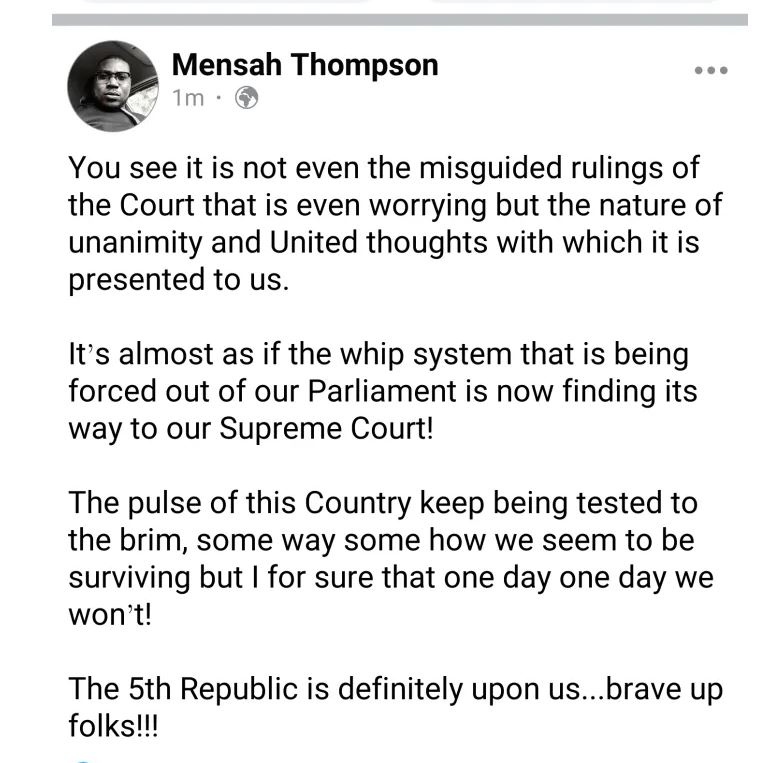
Task: Click the author name Mensah Thompson
Action: [x=305, y=65]
